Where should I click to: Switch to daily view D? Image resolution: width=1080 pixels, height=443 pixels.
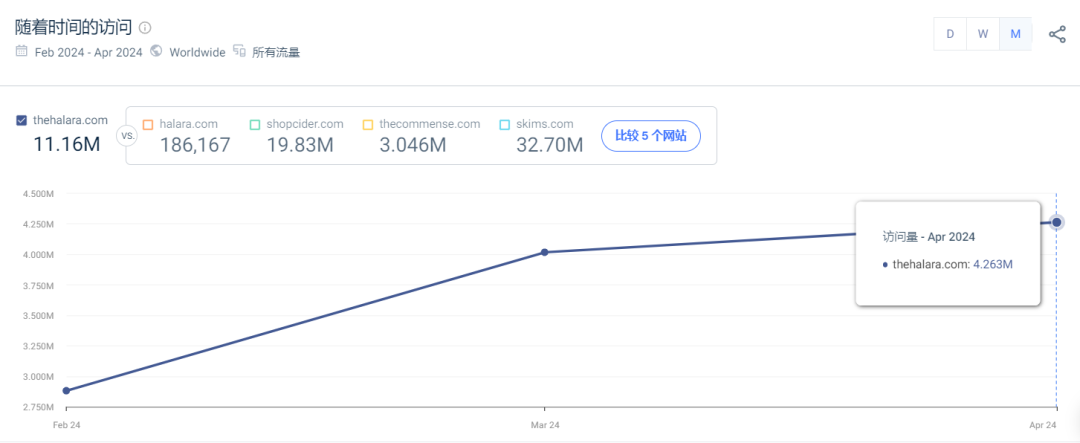[x=950, y=34]
